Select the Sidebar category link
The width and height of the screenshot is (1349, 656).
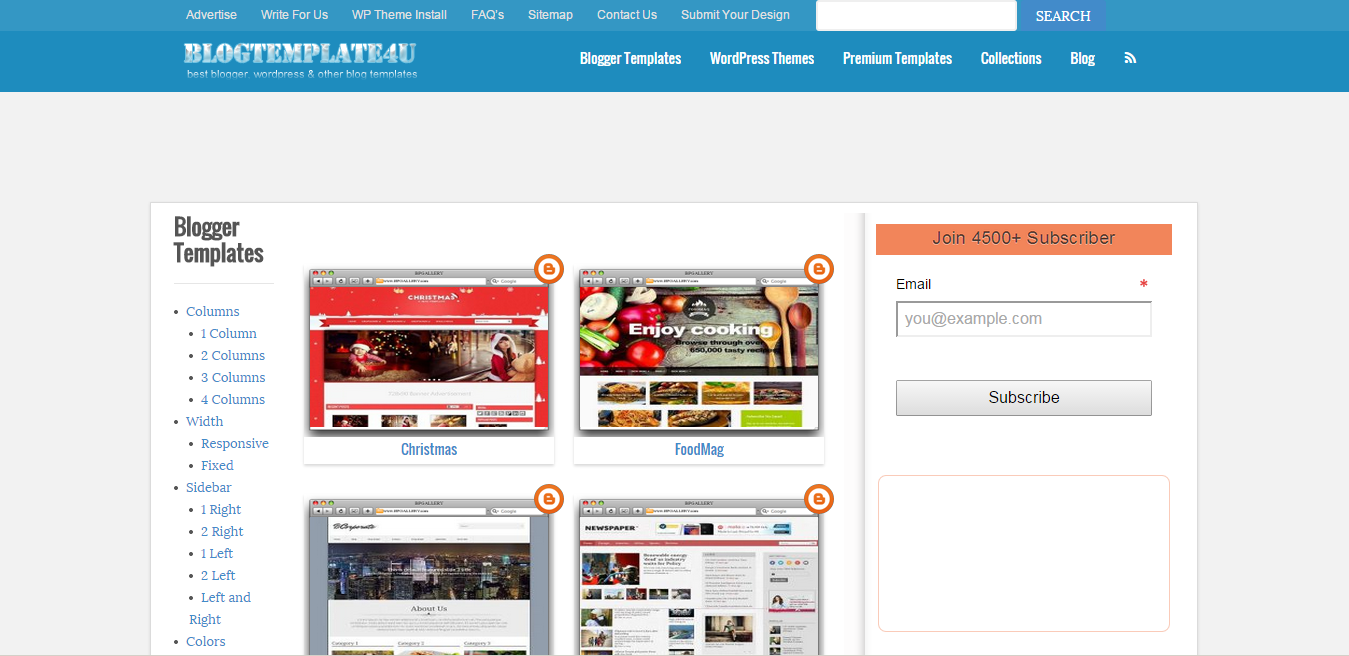click(209, 487)
